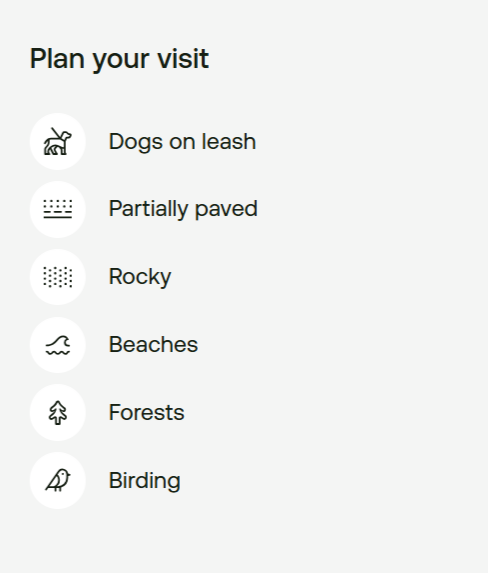Click the rocky terrain dotted icon

point(58,277)
